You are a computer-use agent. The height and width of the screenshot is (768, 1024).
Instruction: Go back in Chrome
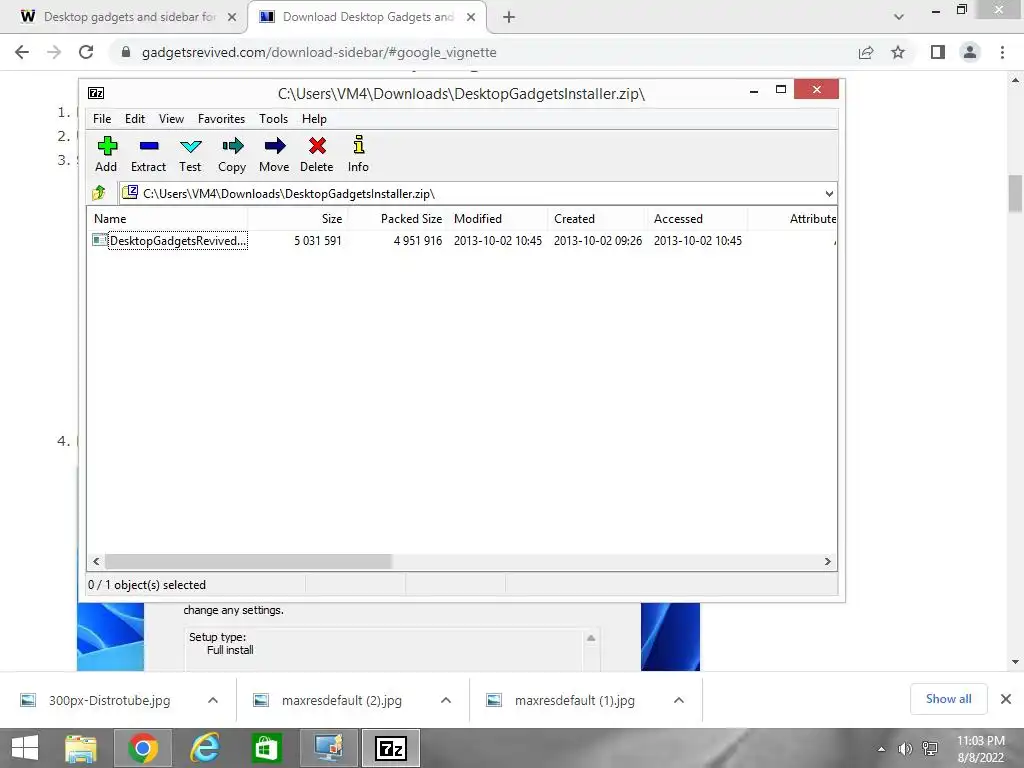(22, 52)
